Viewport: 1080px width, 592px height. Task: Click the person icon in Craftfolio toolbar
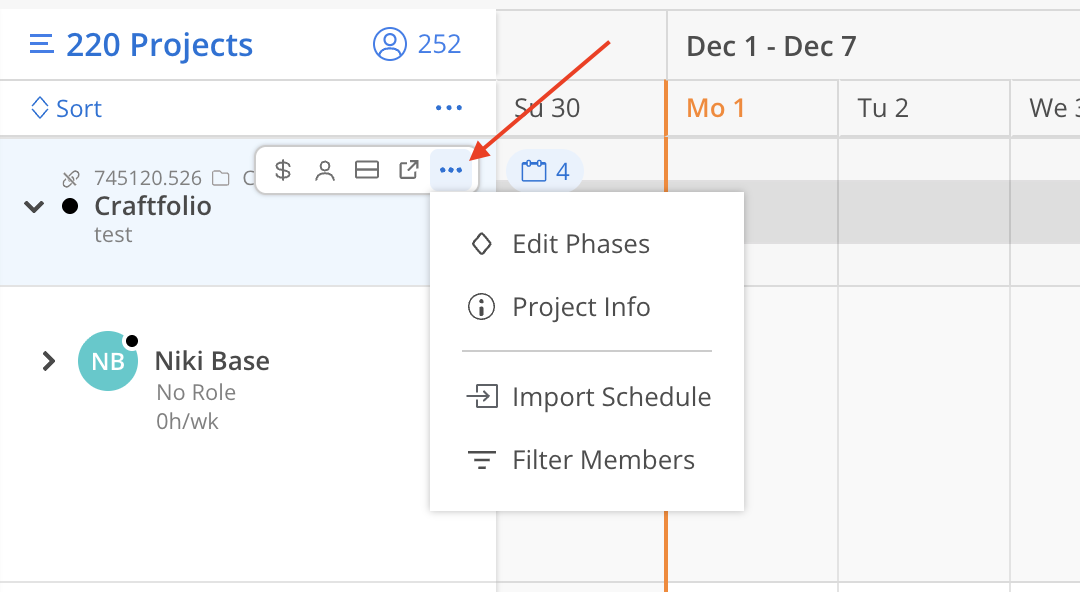325,170
